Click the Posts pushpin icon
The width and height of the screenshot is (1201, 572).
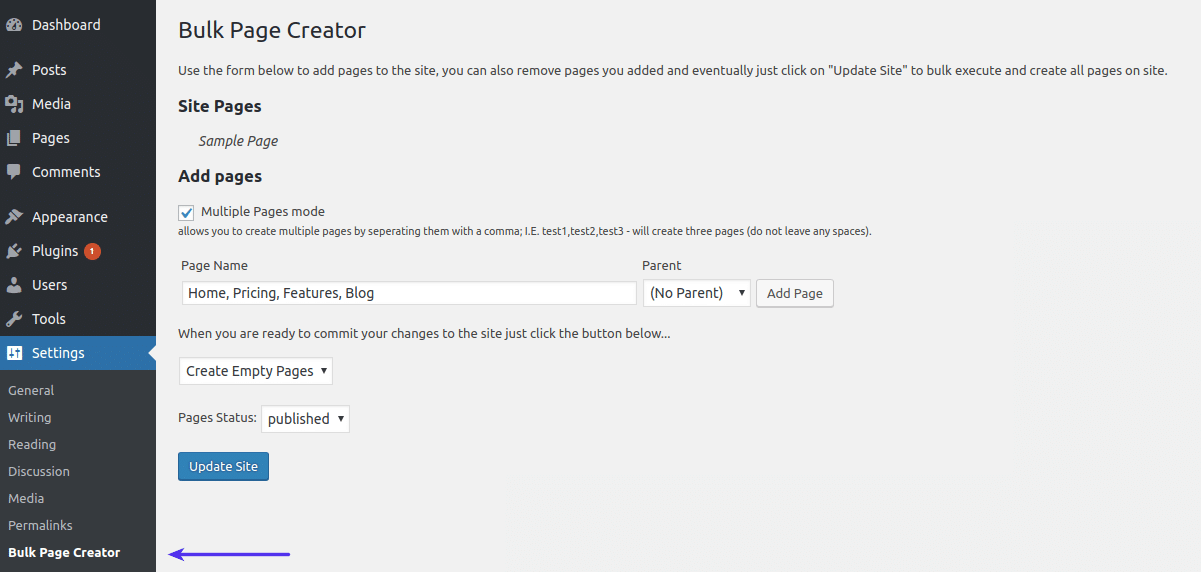tap(14, 70)
